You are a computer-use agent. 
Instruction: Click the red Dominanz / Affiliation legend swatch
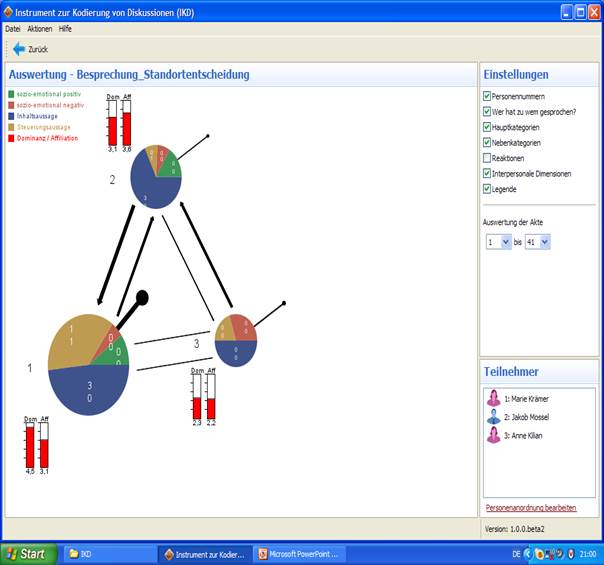[11, 138]
